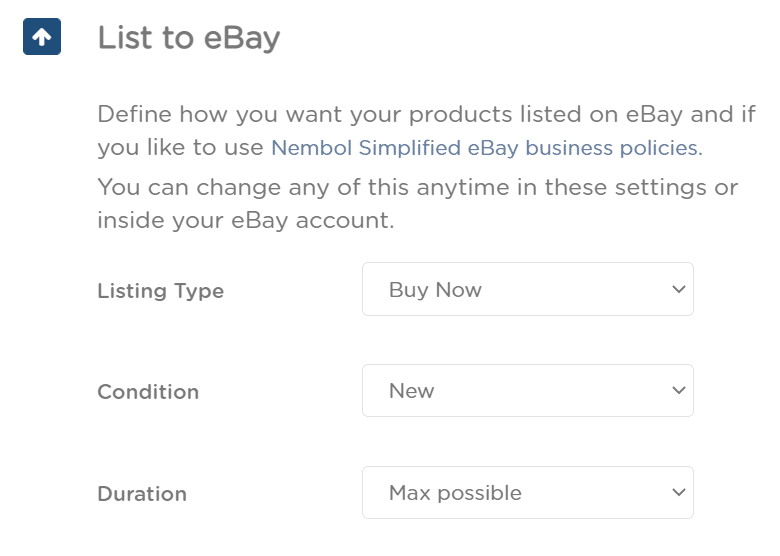The image size is (780, 556).
Task: Open the Condition dropdown
Action: (528, 390)
